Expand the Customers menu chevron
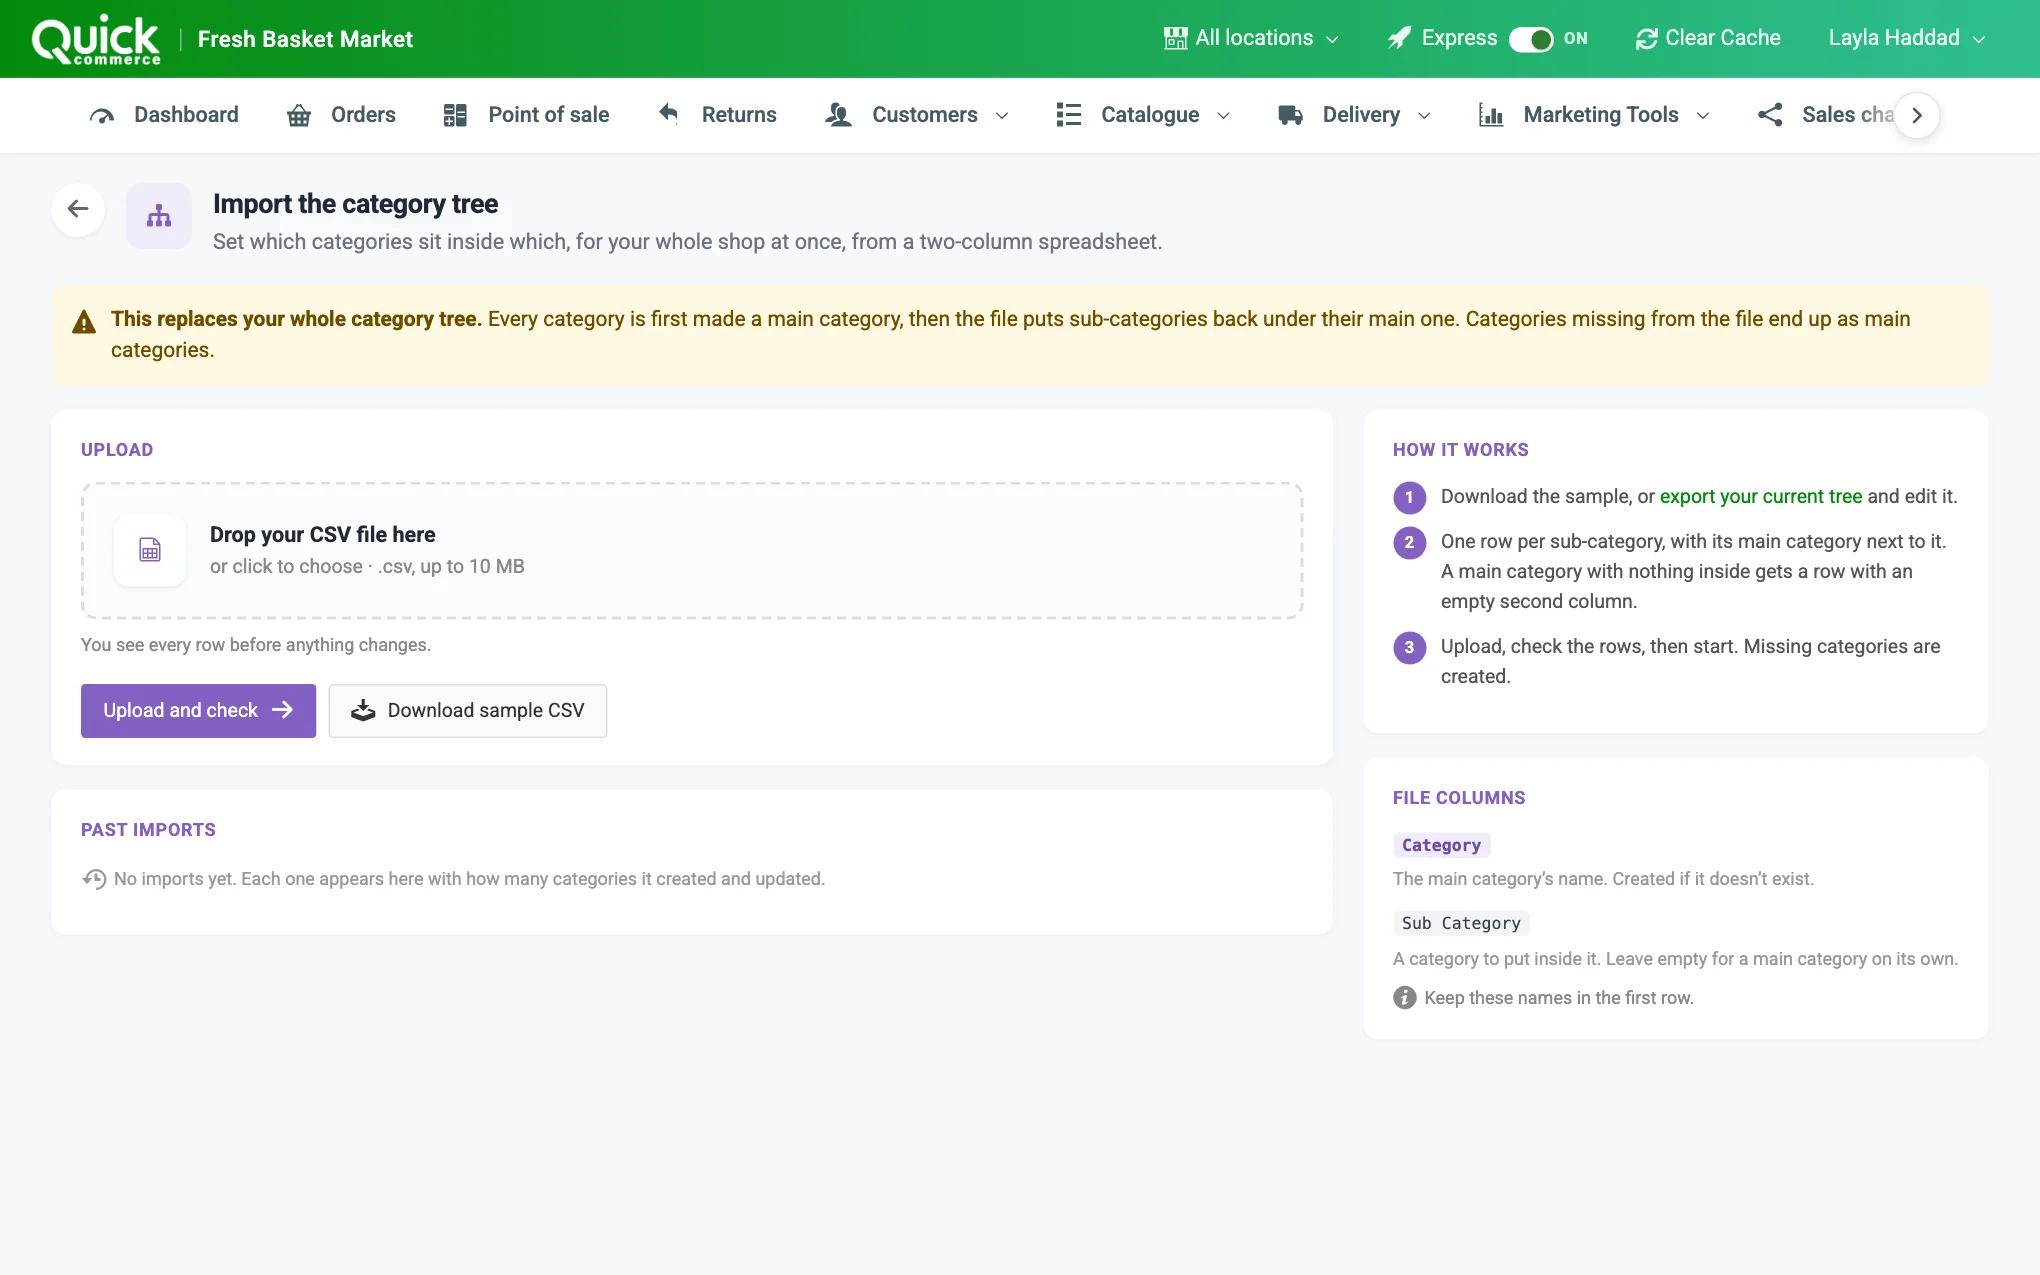Image resolution: width=2040 pixels, height=1275 pixels. point(1002,116)
